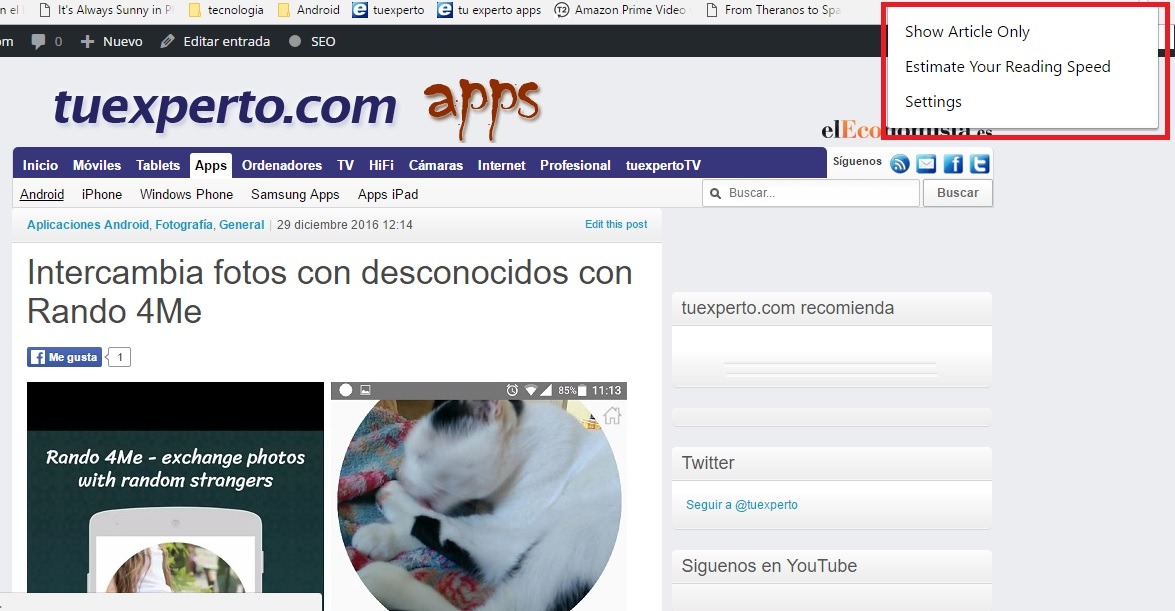Screen dimensions: 1175x611
Task: Open the Seguir a @tuexperto link
Action: (x=742, y=505)
